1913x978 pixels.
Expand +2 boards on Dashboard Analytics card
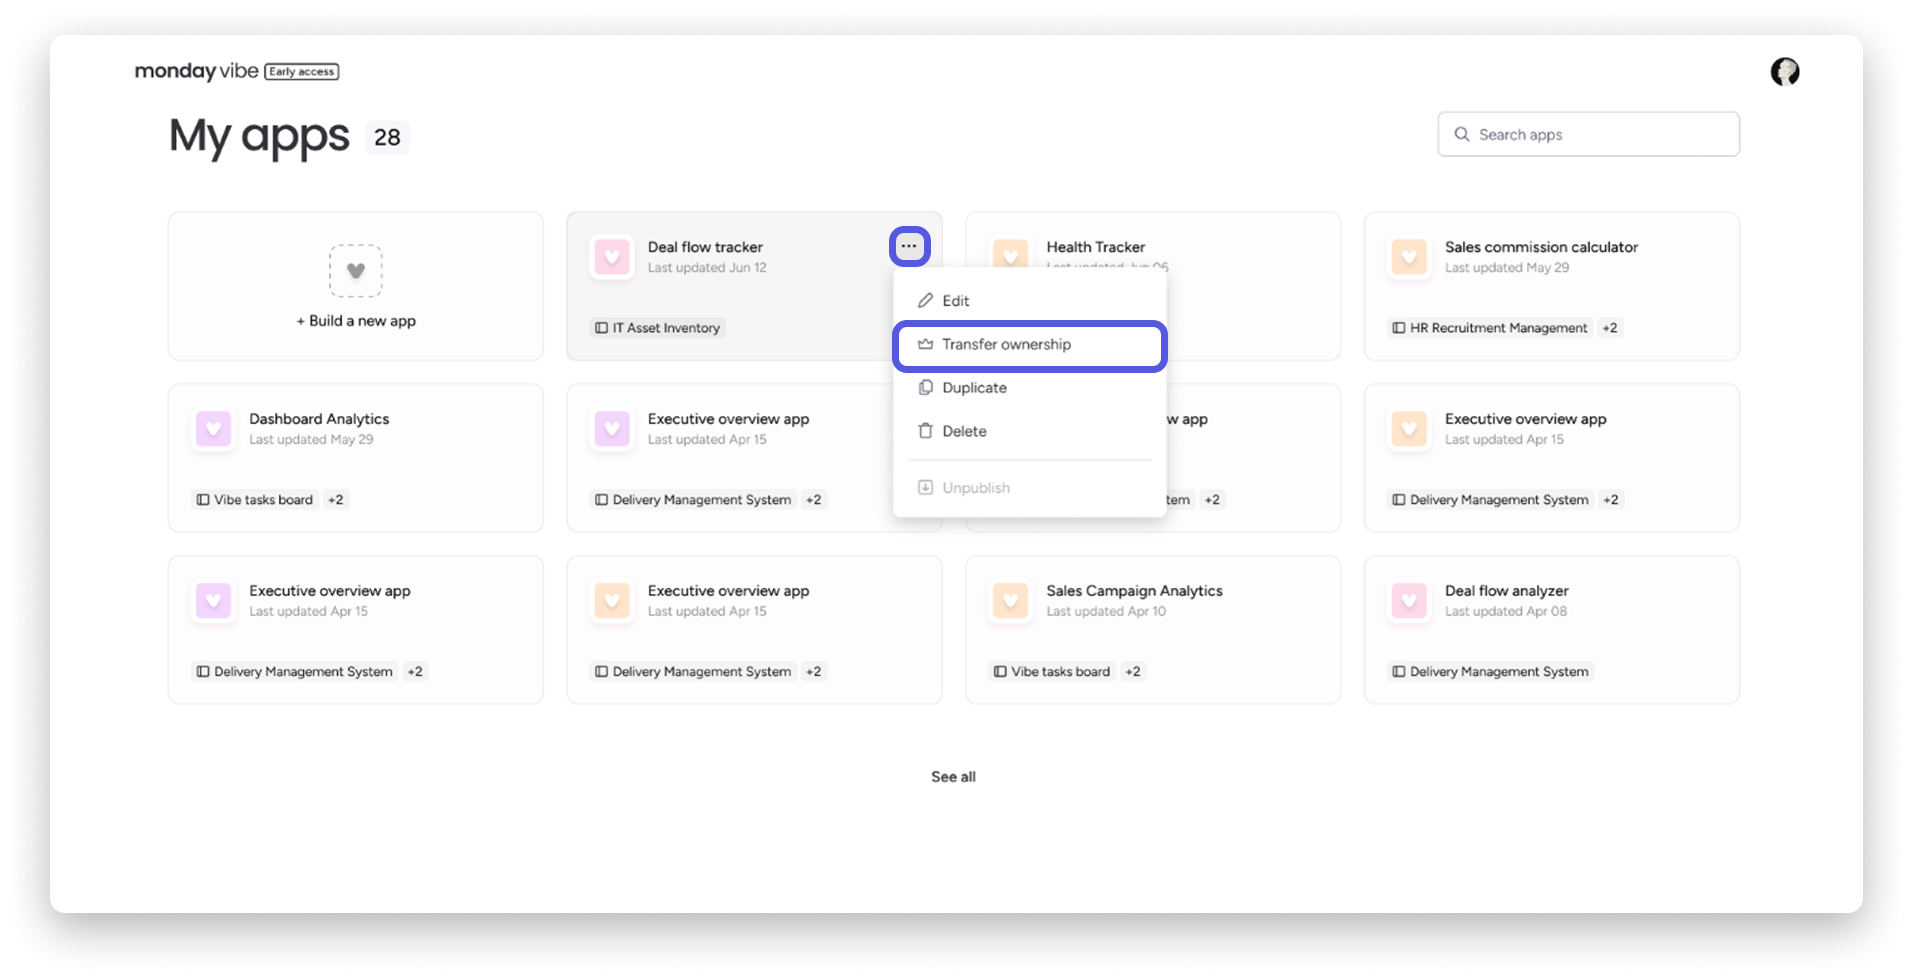[x=336, y=500]
